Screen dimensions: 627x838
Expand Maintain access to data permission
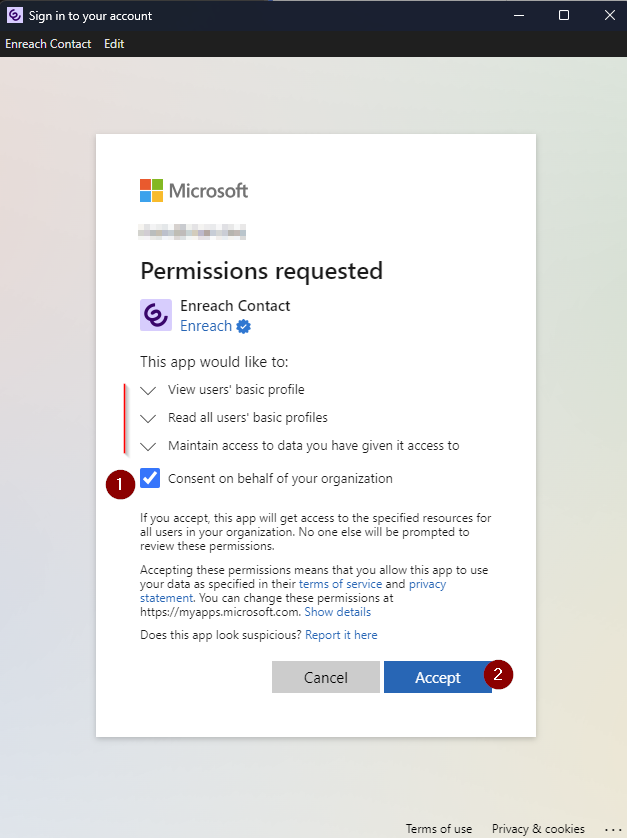pos(149,446)
